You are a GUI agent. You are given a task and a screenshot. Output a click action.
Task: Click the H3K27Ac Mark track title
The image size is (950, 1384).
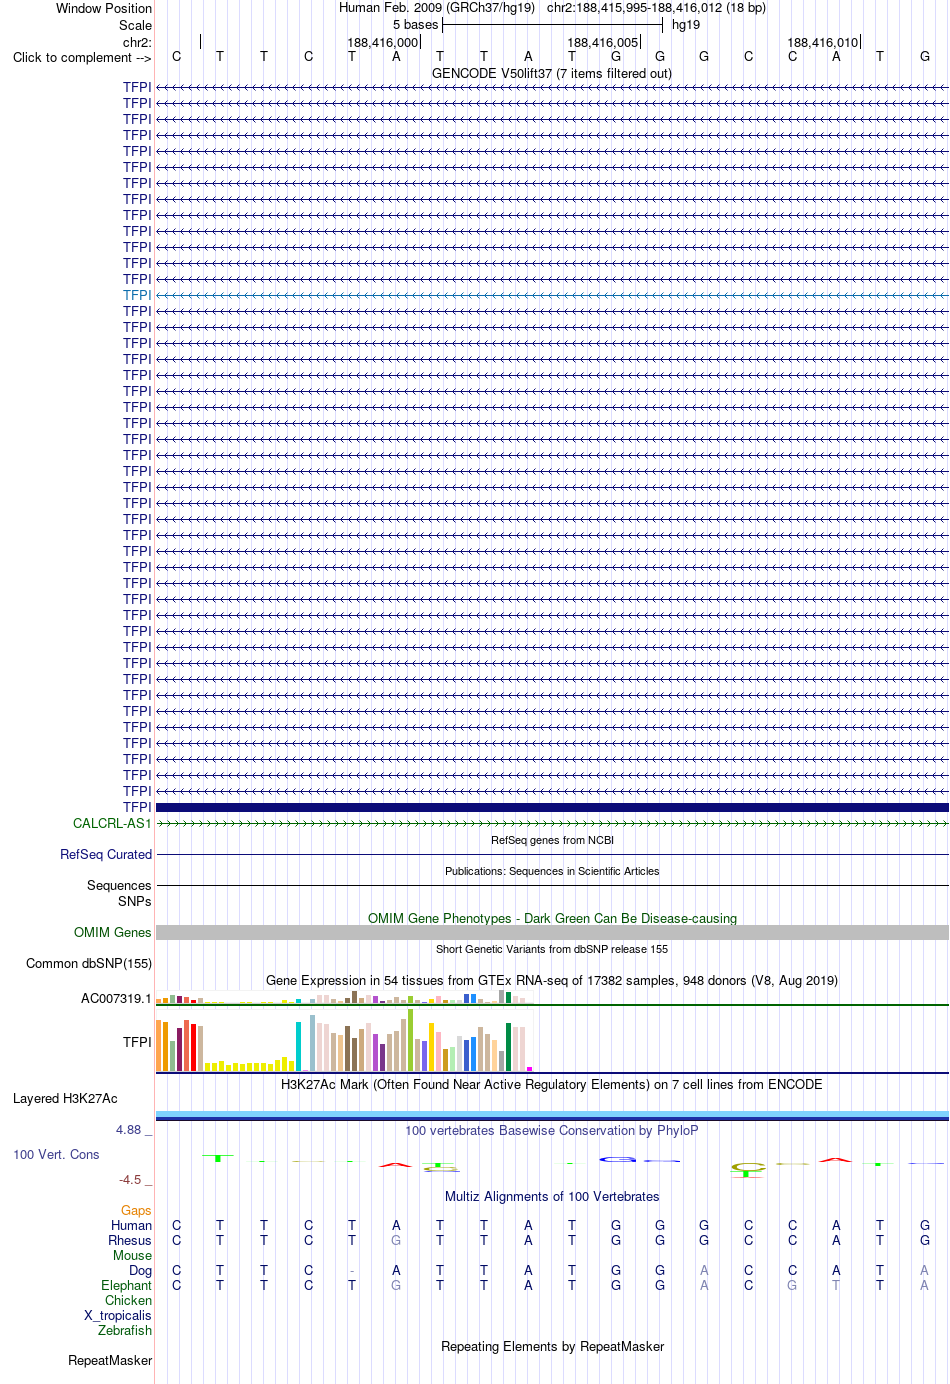click(552, 1084)
